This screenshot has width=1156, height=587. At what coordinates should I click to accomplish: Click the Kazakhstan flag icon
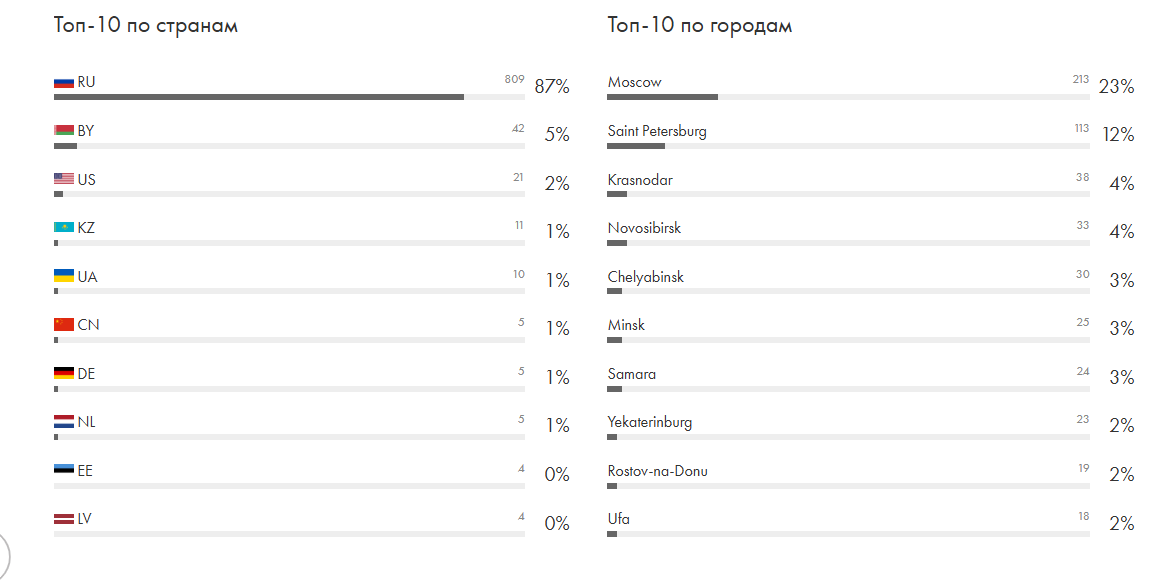(64, 228)
